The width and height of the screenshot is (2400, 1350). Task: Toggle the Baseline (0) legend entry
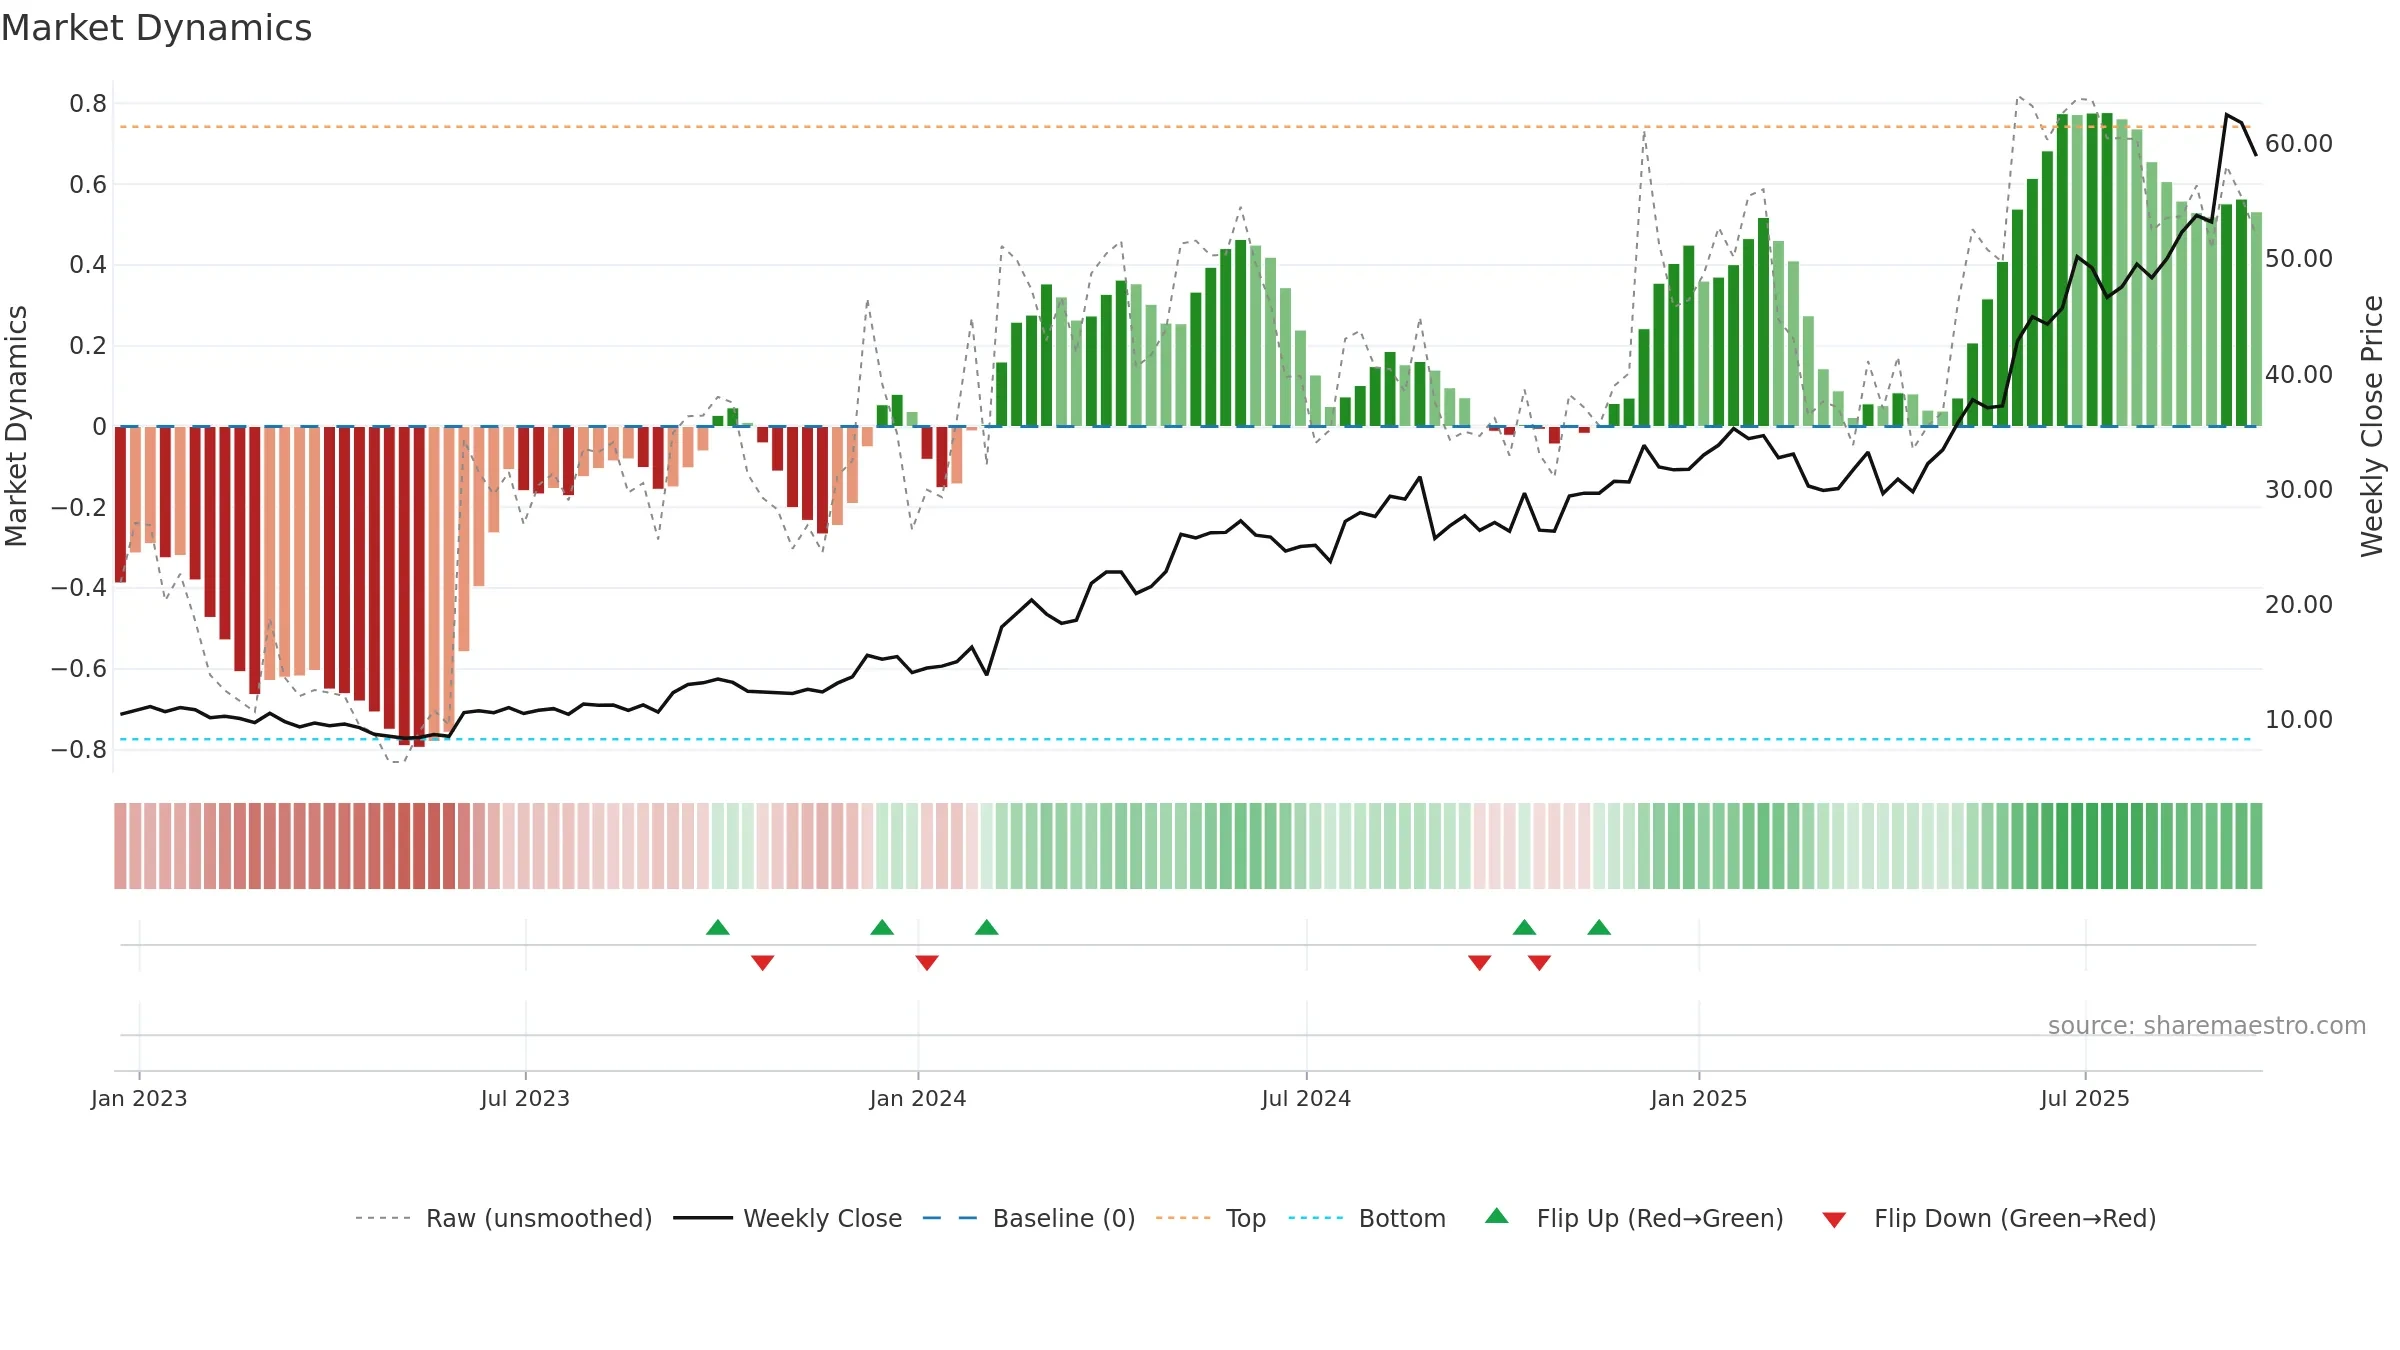1029,1218
